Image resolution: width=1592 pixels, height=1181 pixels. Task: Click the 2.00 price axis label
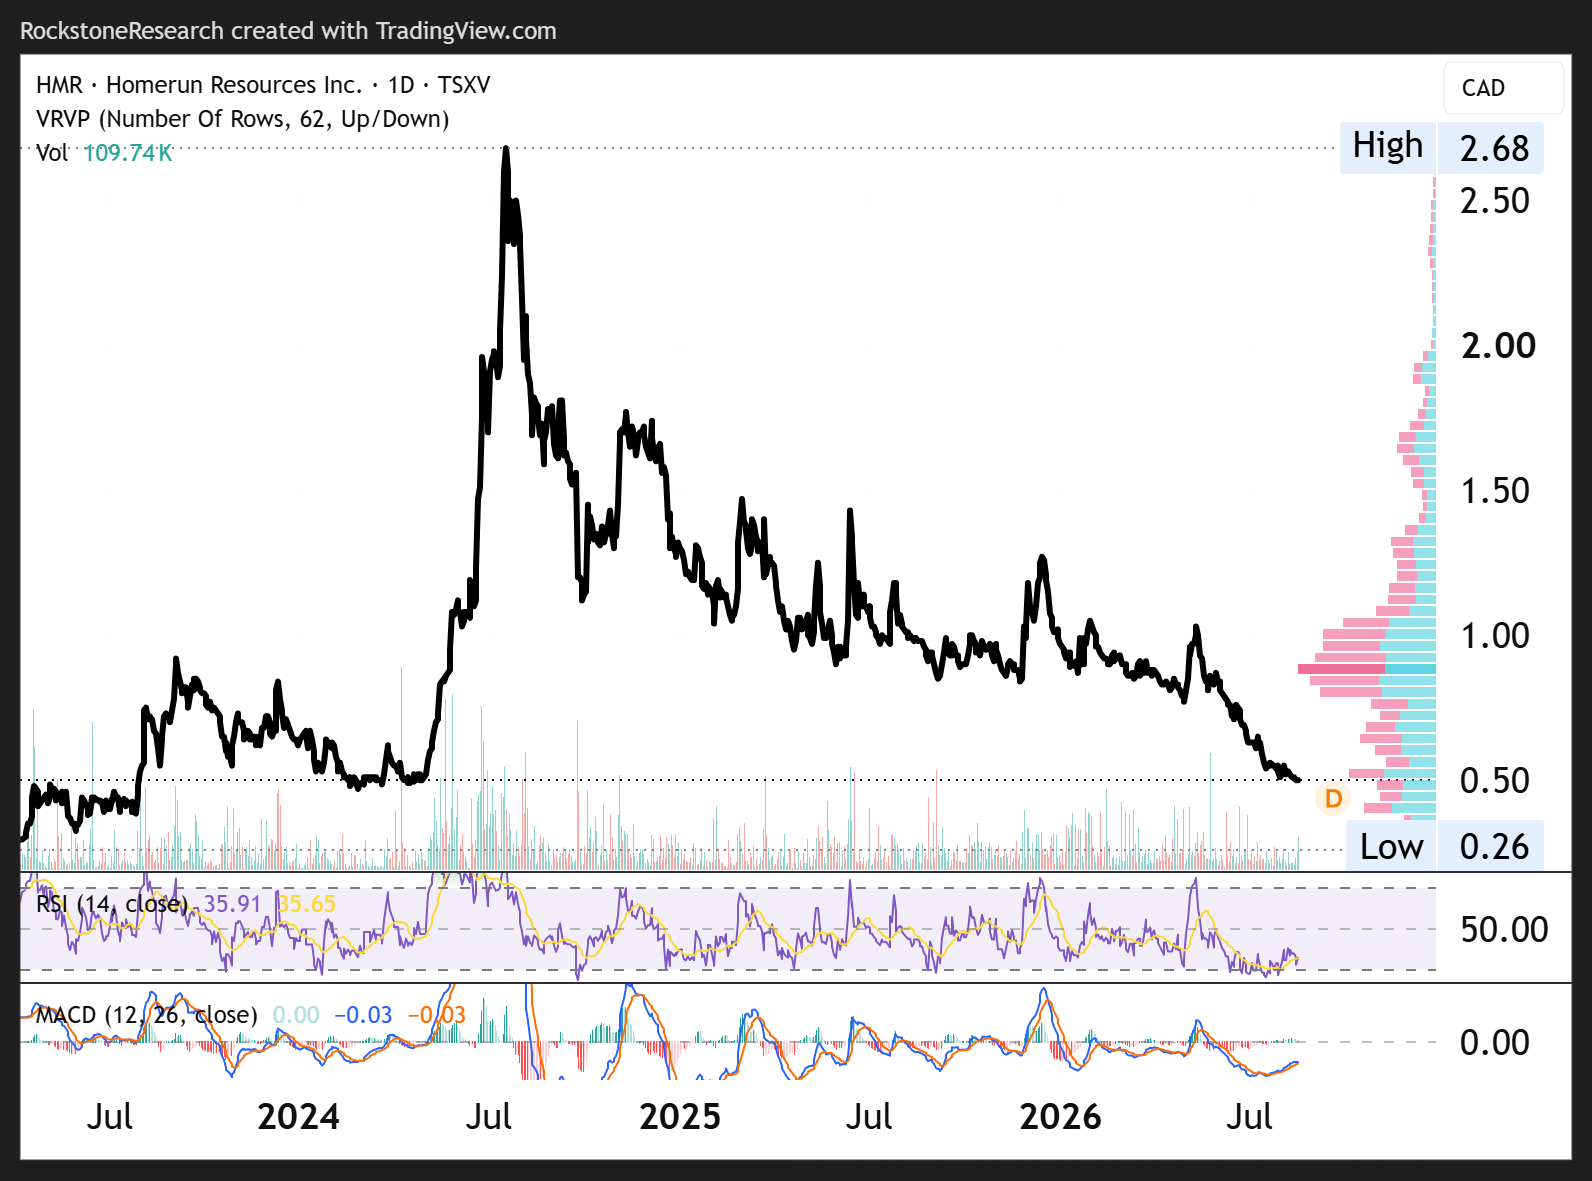1498,346
